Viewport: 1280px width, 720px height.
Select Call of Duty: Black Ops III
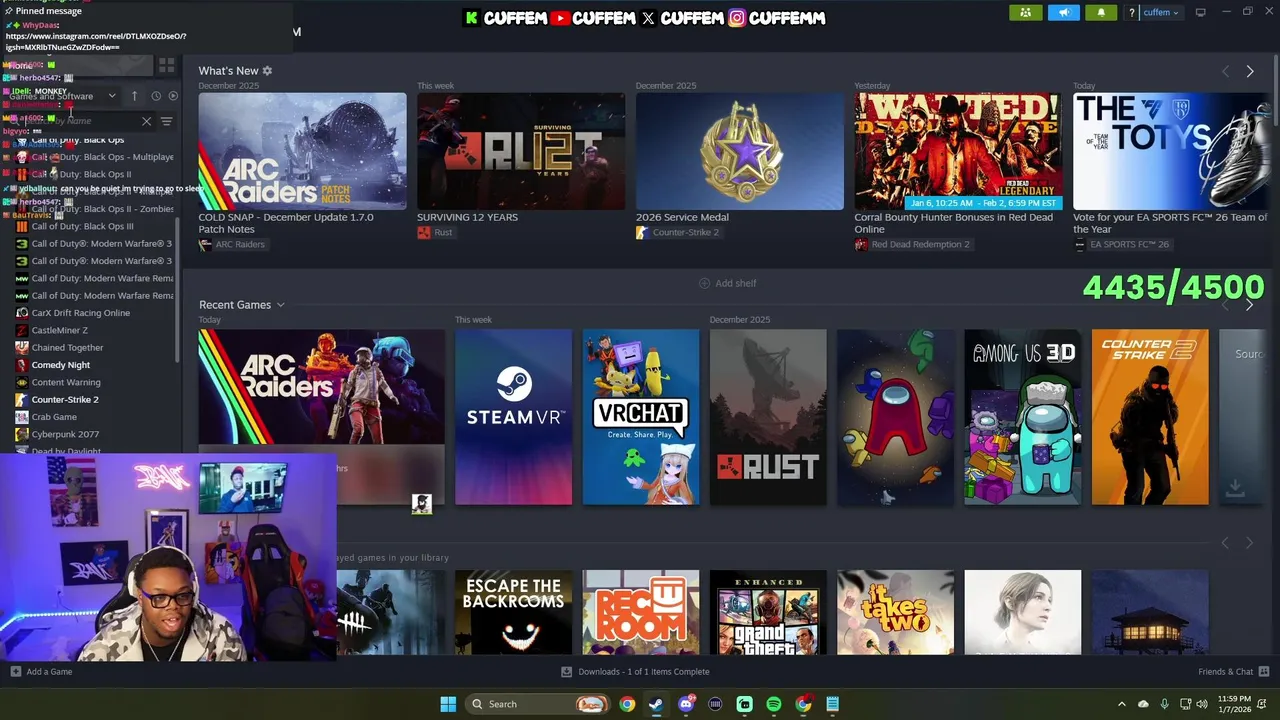tap(82, 226)
